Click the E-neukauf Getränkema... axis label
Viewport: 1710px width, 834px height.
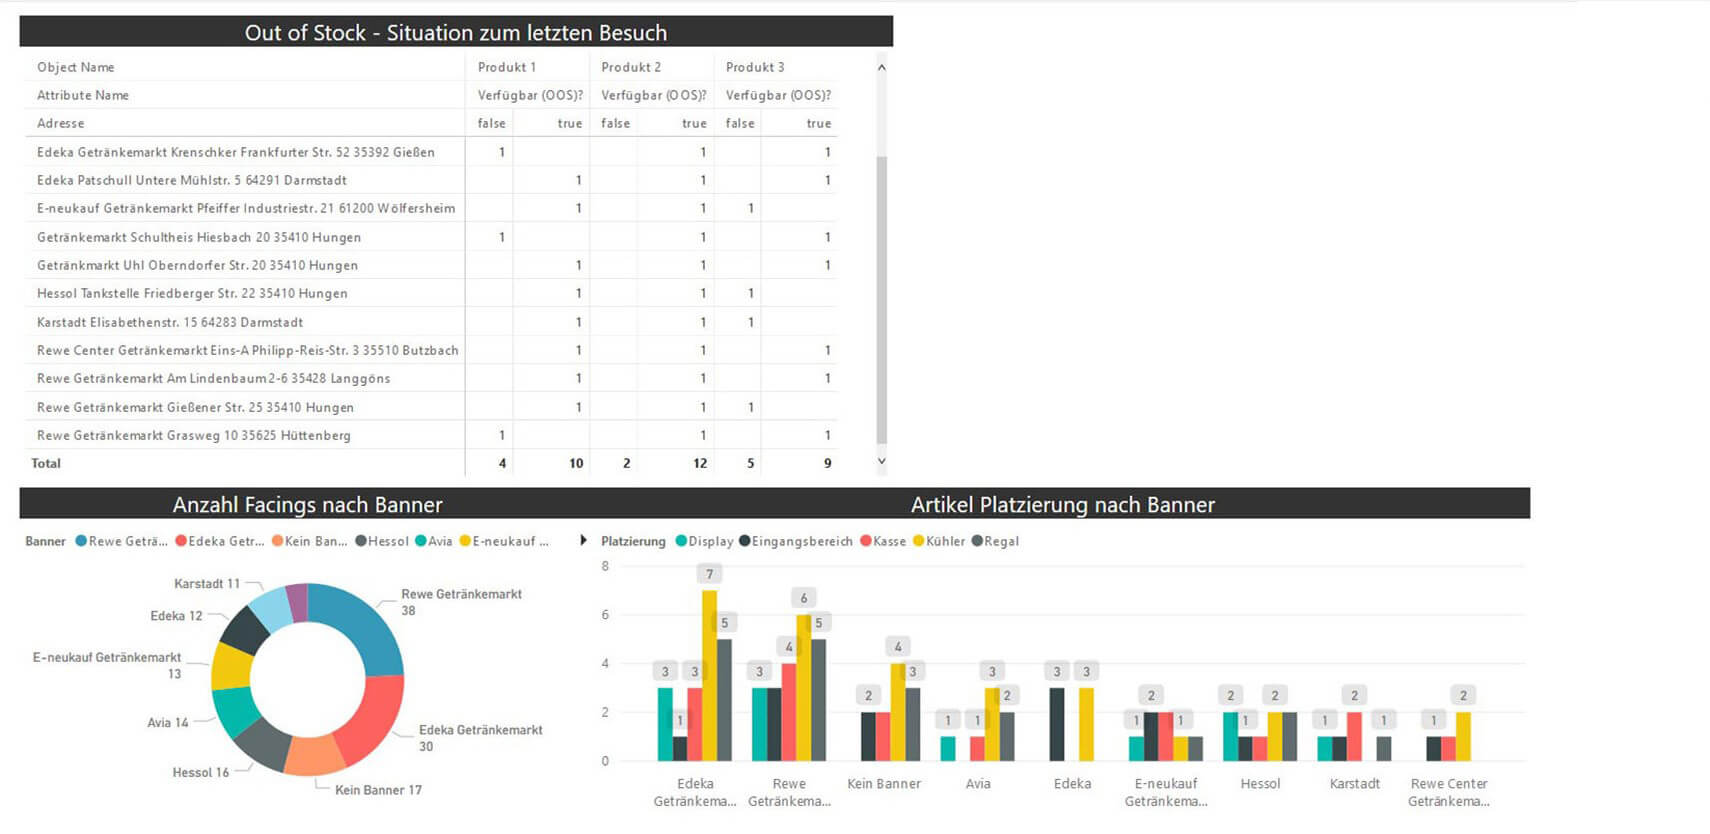click(x=1166, y=793)
